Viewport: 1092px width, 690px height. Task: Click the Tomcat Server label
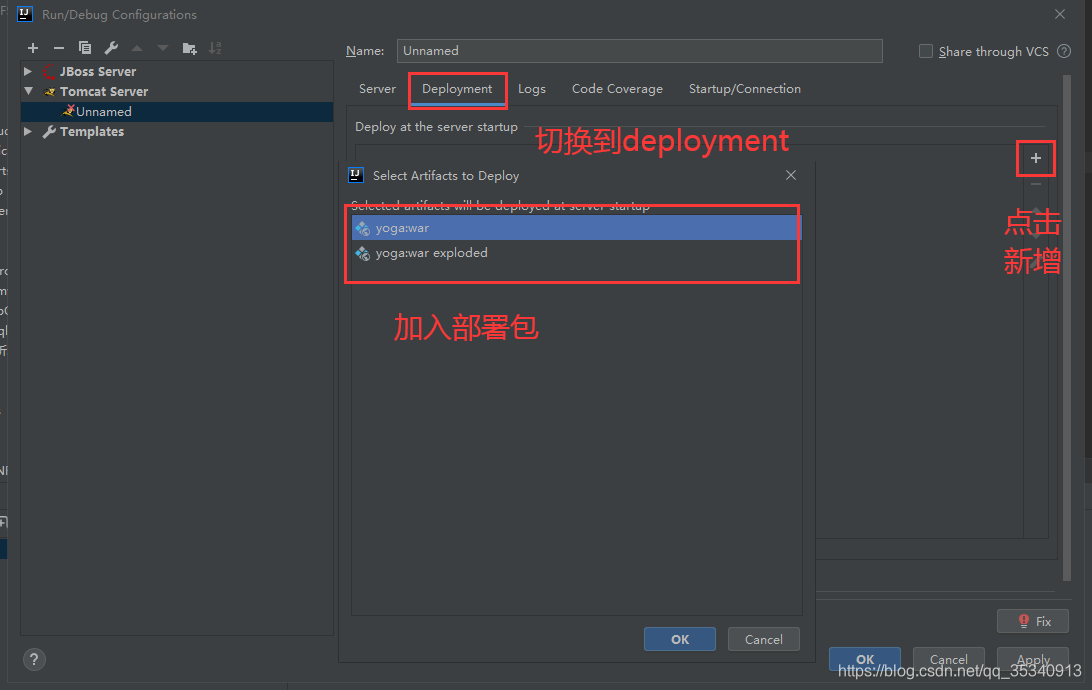click(x=104, y=92)
